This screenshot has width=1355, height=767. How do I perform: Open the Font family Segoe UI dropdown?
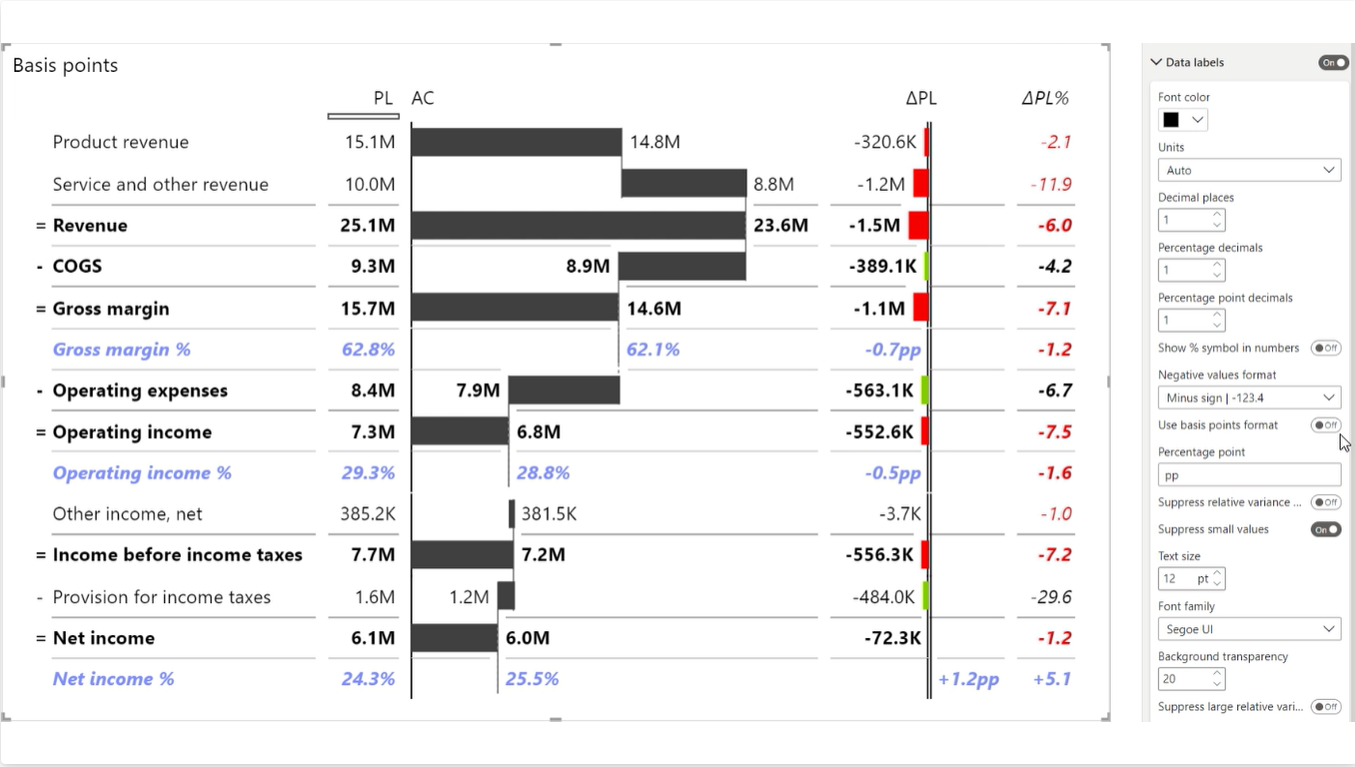[1248, 629]
